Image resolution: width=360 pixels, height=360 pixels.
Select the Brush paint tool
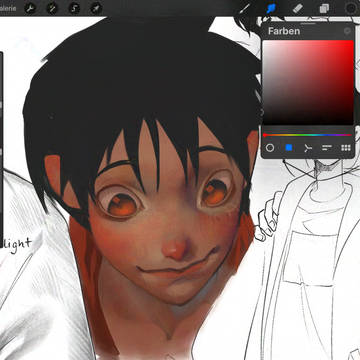pyautogui.click(x=245, y=8)
